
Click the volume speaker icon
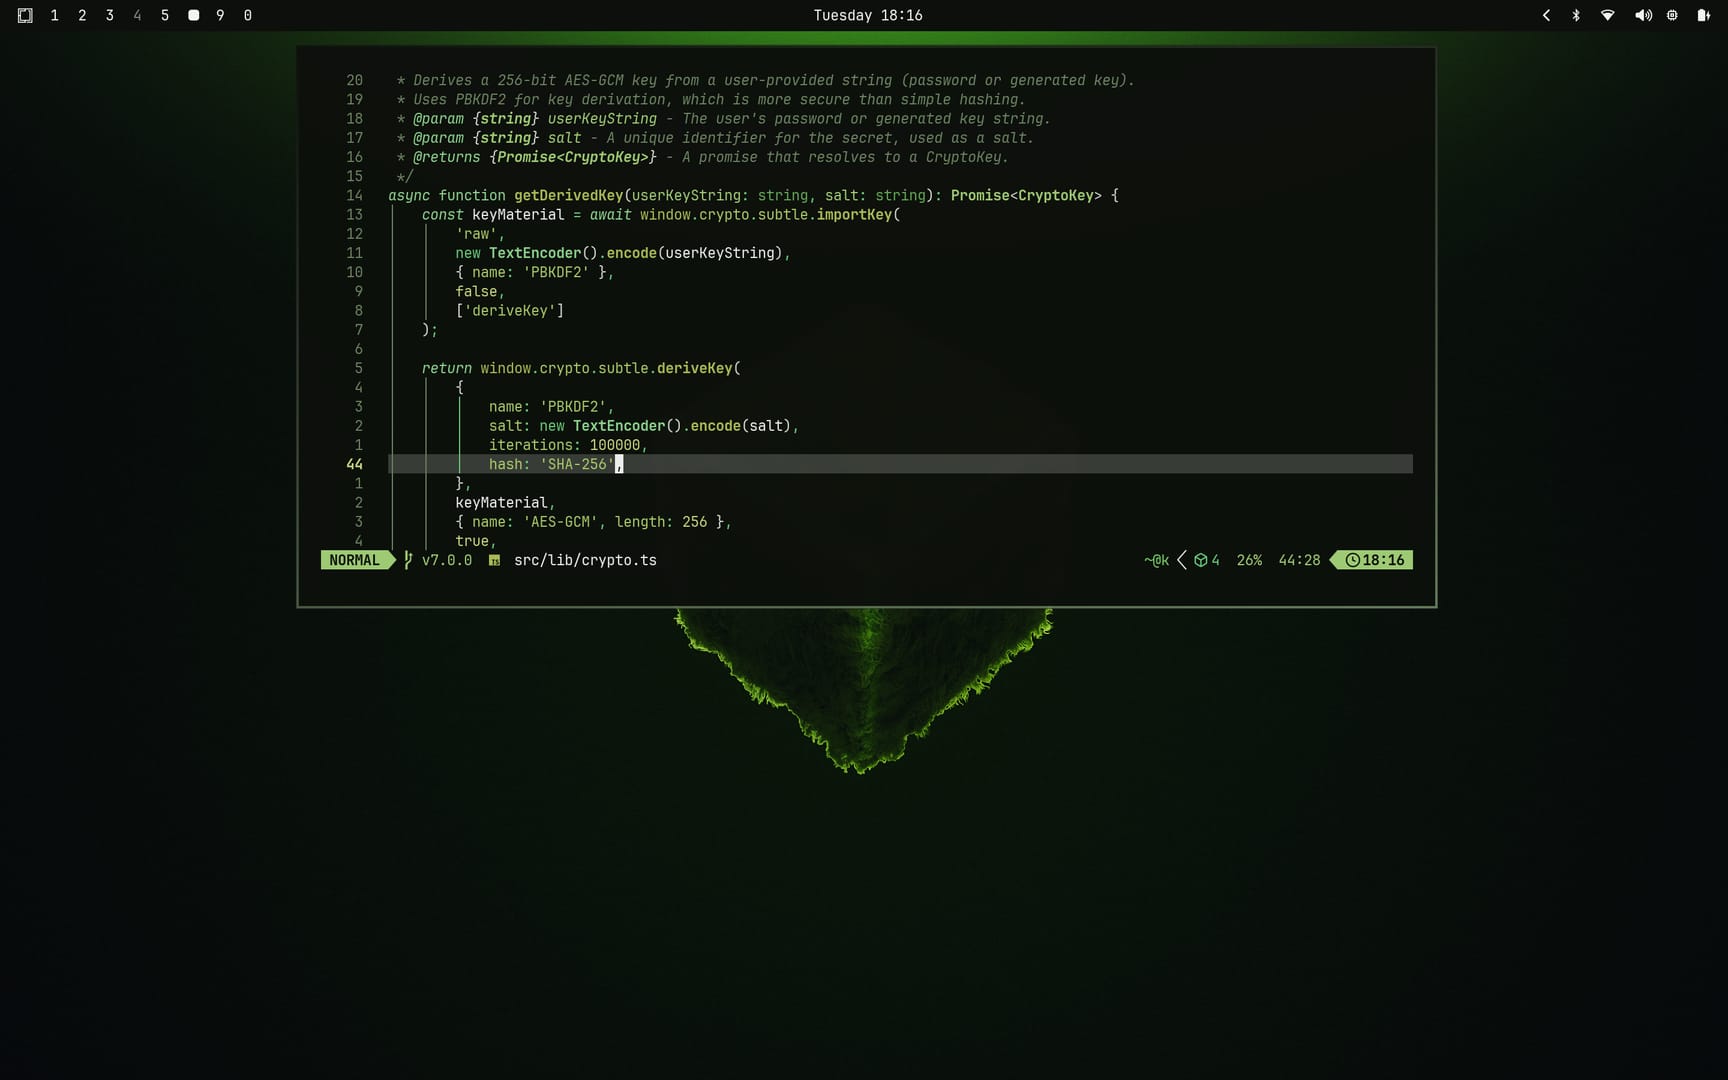pos(1642,15)
